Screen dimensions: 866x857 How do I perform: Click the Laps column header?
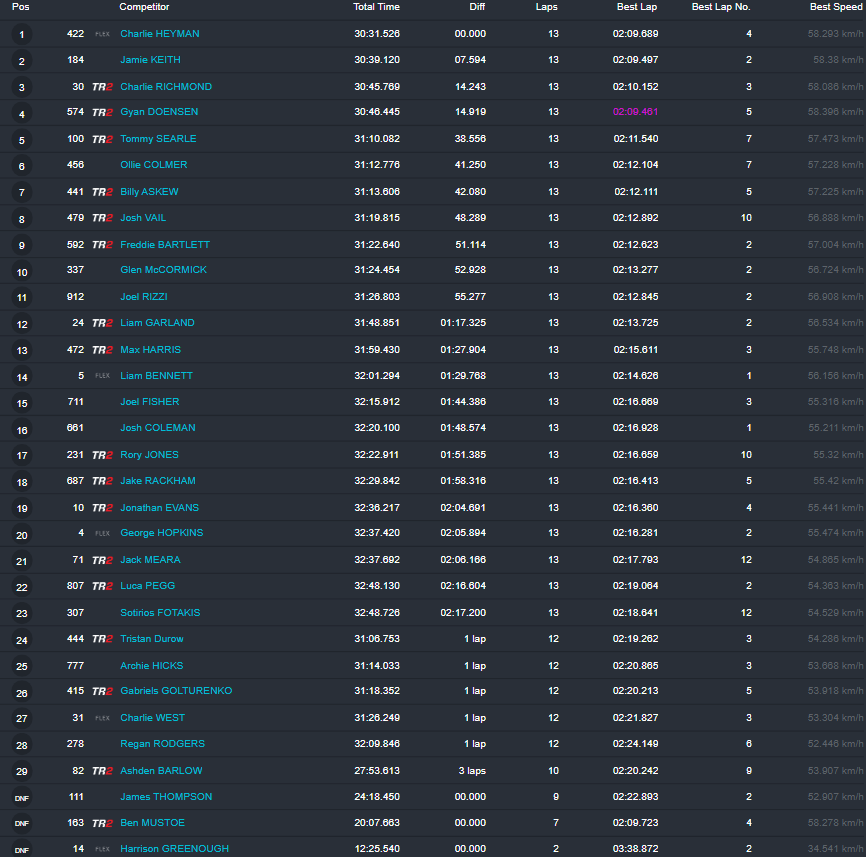tap(546, 7)
